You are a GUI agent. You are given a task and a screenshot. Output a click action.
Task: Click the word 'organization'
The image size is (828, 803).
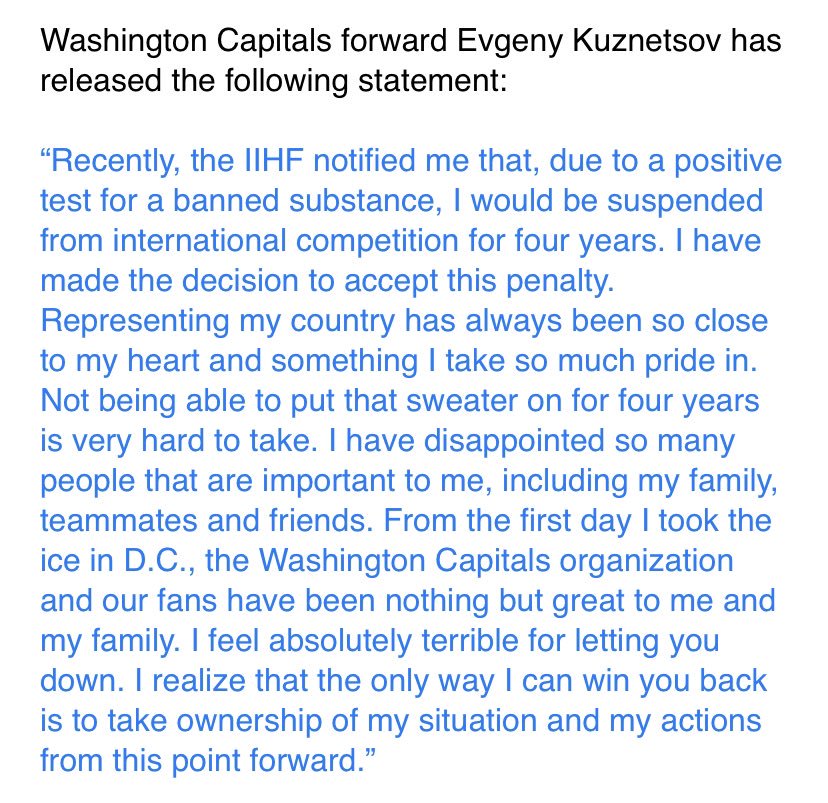tap(646, 562)
